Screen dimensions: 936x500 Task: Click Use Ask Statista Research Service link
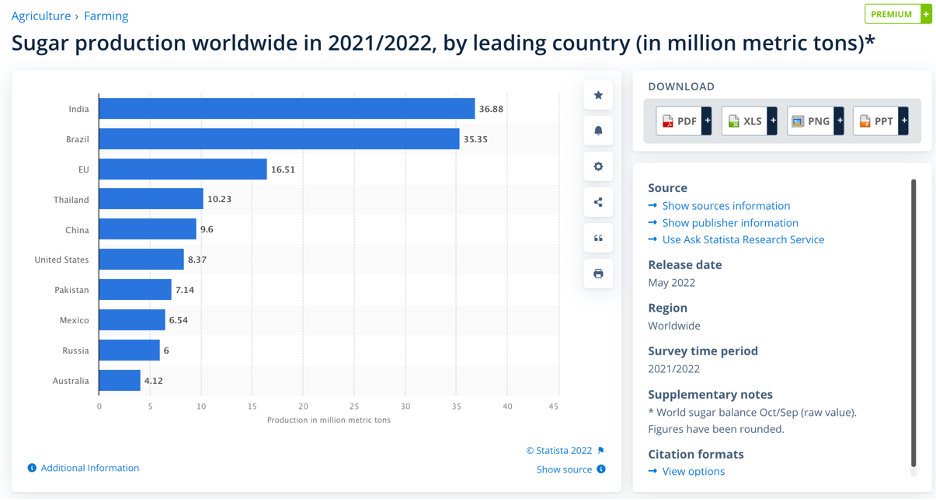click(x=742, y=240)
